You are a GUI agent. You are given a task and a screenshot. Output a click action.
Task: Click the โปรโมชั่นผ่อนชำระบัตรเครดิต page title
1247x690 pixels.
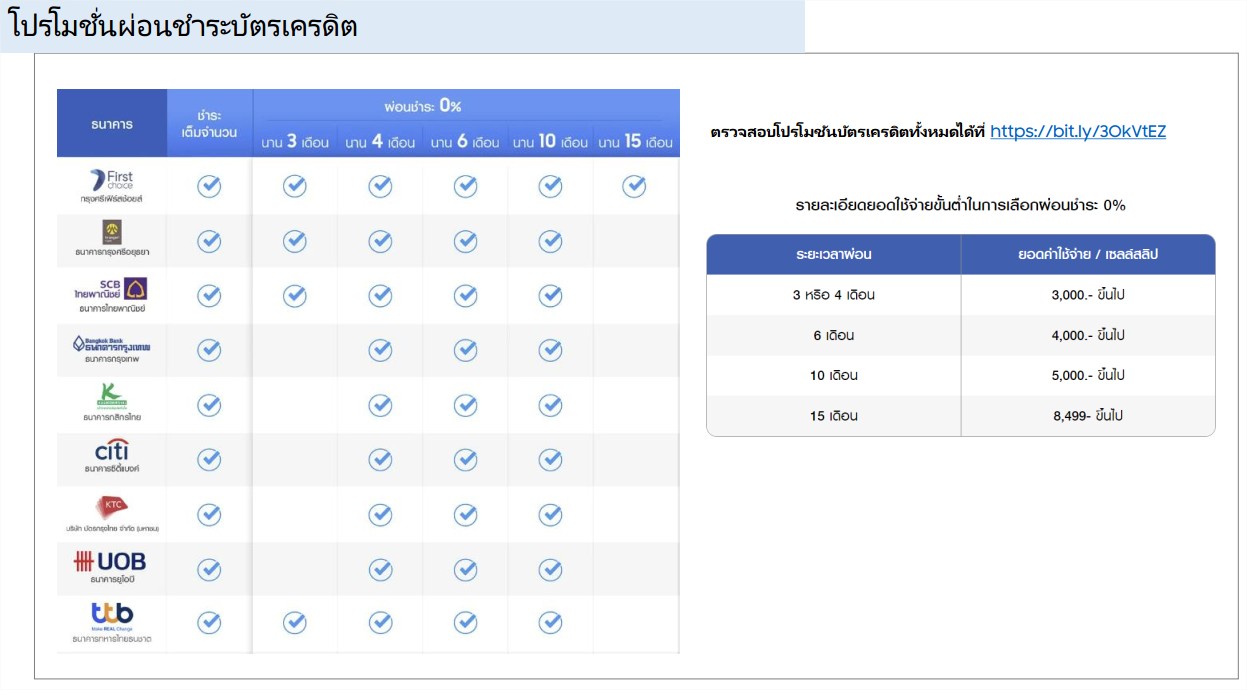click(x=183, y=27)
